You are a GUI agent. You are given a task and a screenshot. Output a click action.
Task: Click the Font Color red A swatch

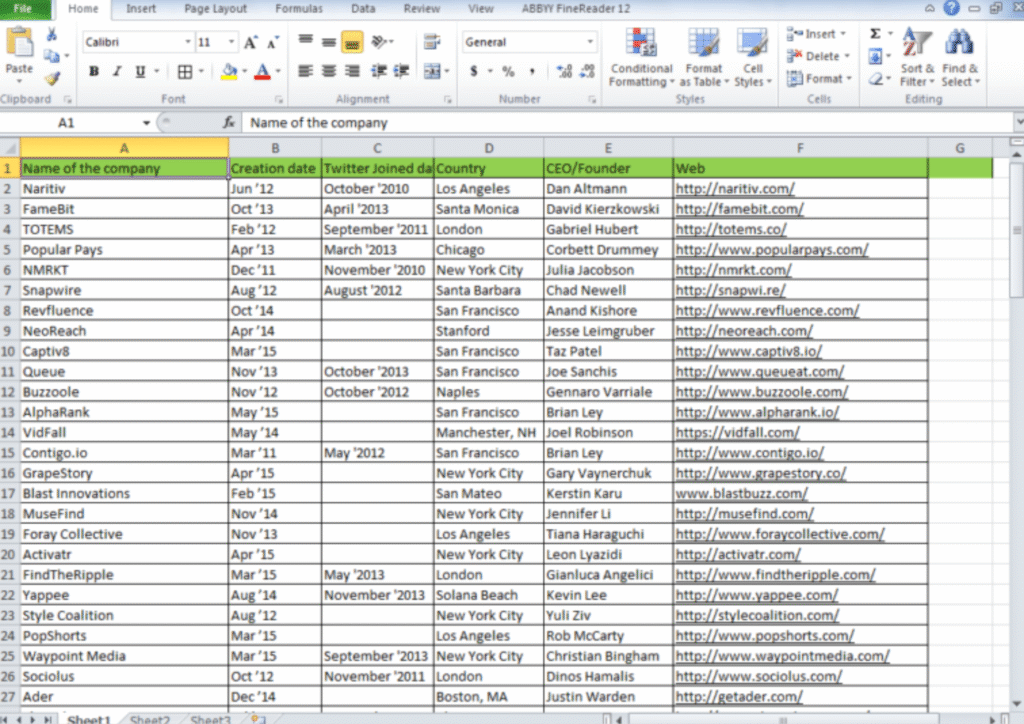(262, 72)
